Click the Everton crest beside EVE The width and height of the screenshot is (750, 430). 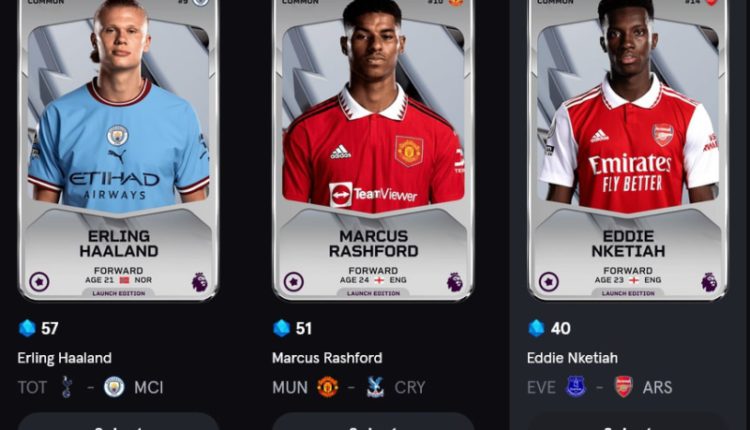click(576, 387)
